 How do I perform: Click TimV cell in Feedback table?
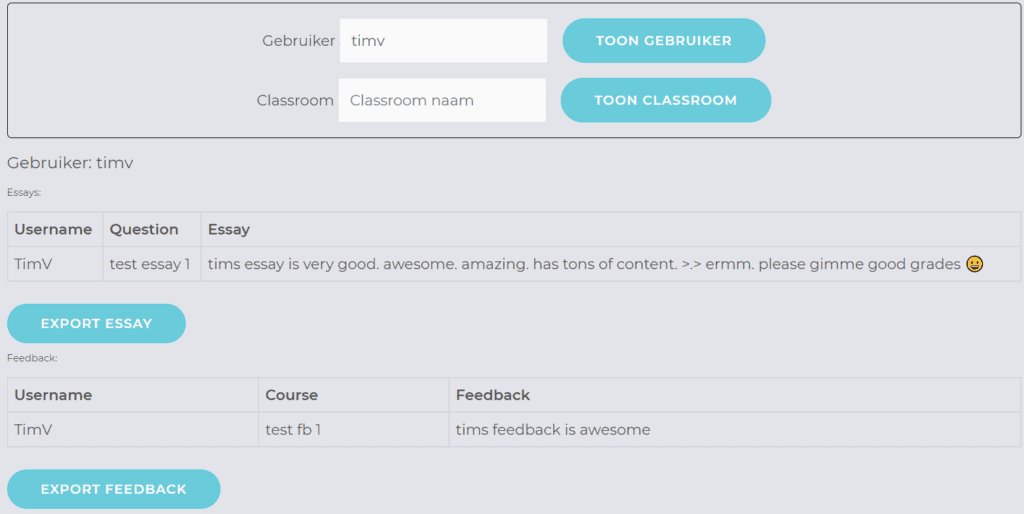pyautogui.click(x=133, y=430)
